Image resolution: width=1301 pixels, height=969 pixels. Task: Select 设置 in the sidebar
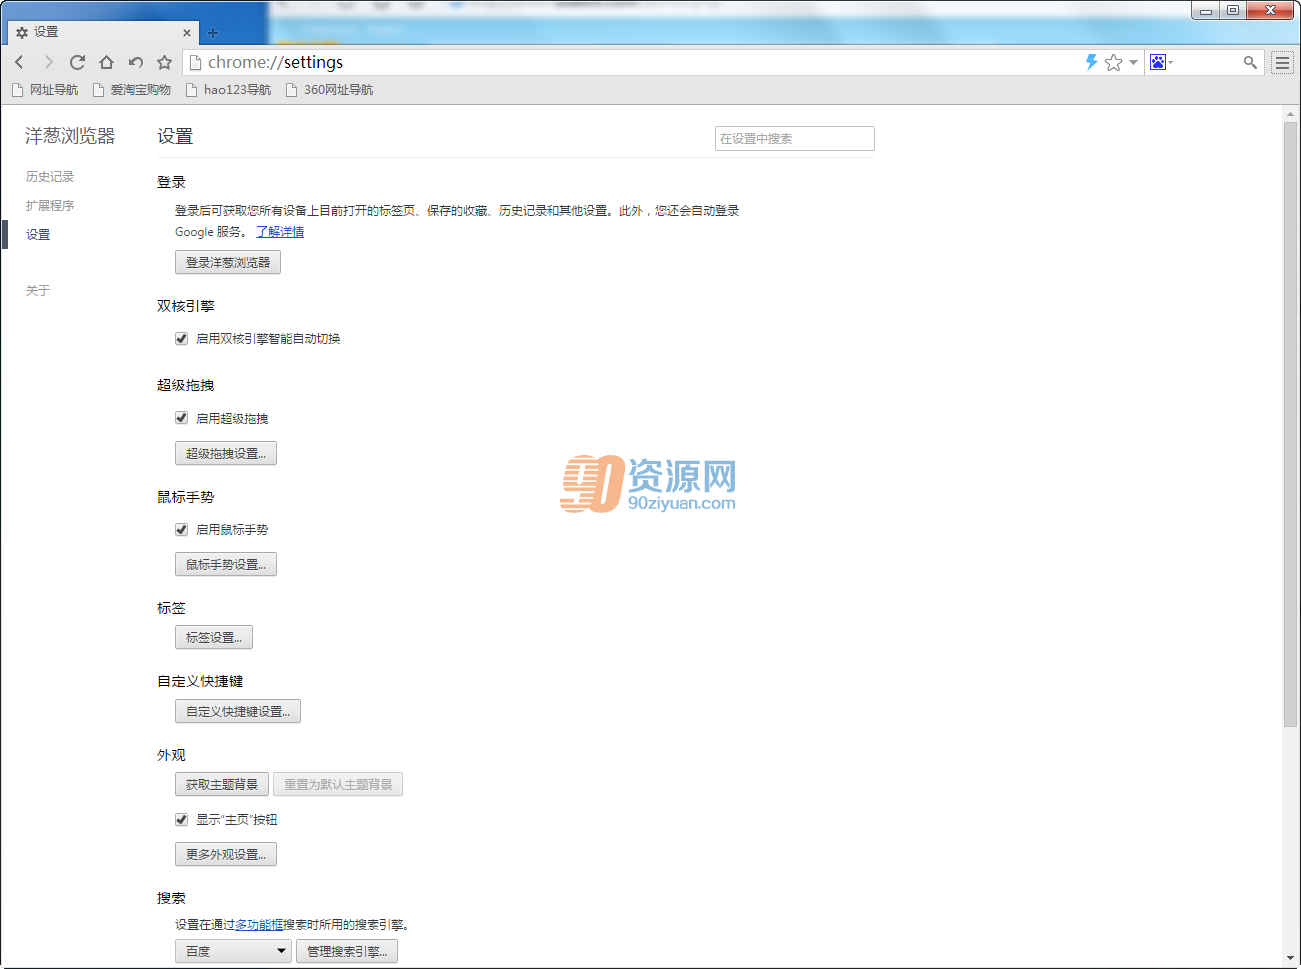tap(38, 235)
